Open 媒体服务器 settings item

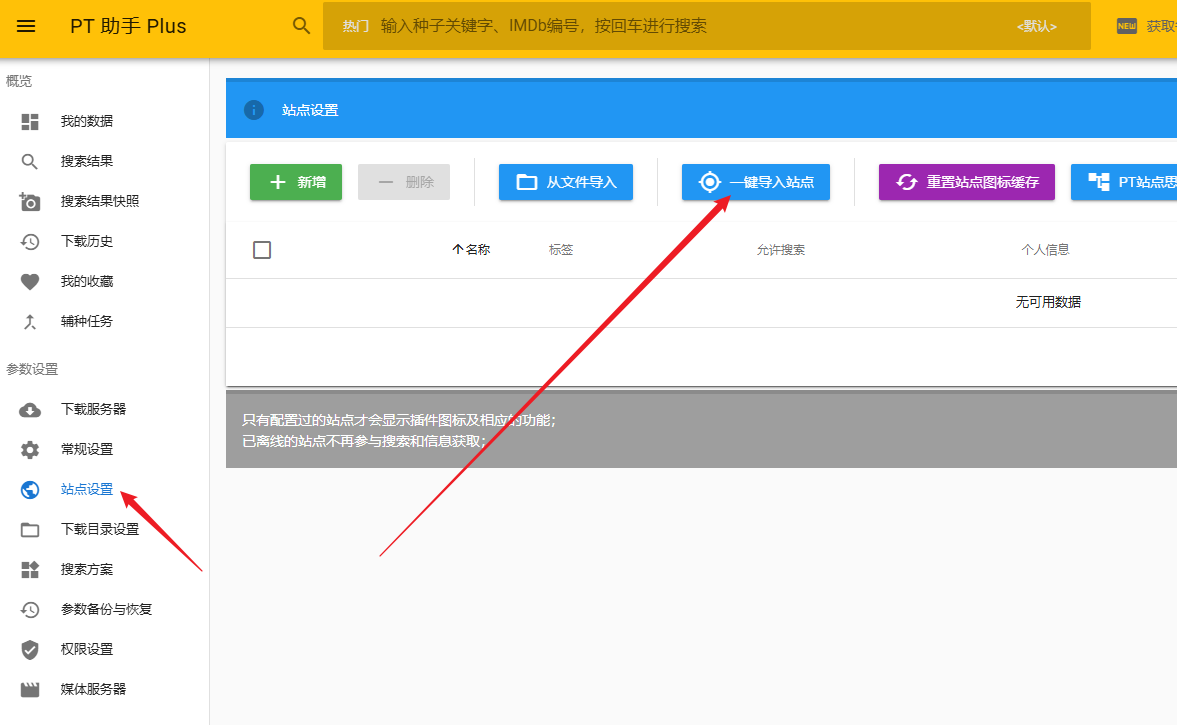93,689
